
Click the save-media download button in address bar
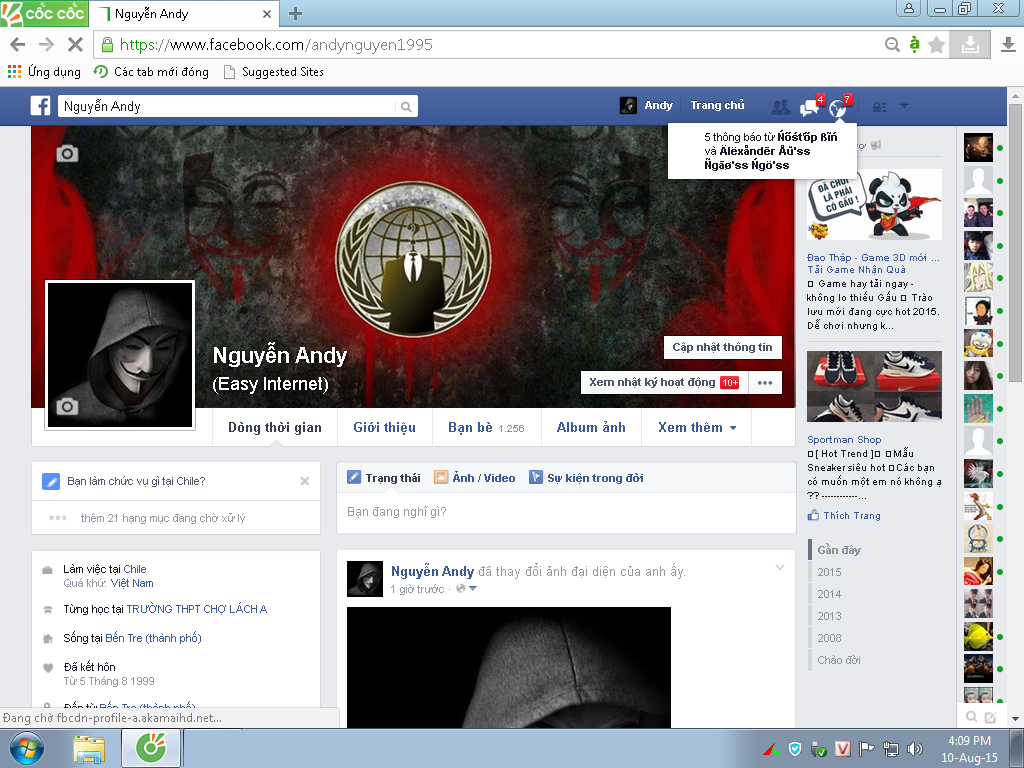point(970,44)
